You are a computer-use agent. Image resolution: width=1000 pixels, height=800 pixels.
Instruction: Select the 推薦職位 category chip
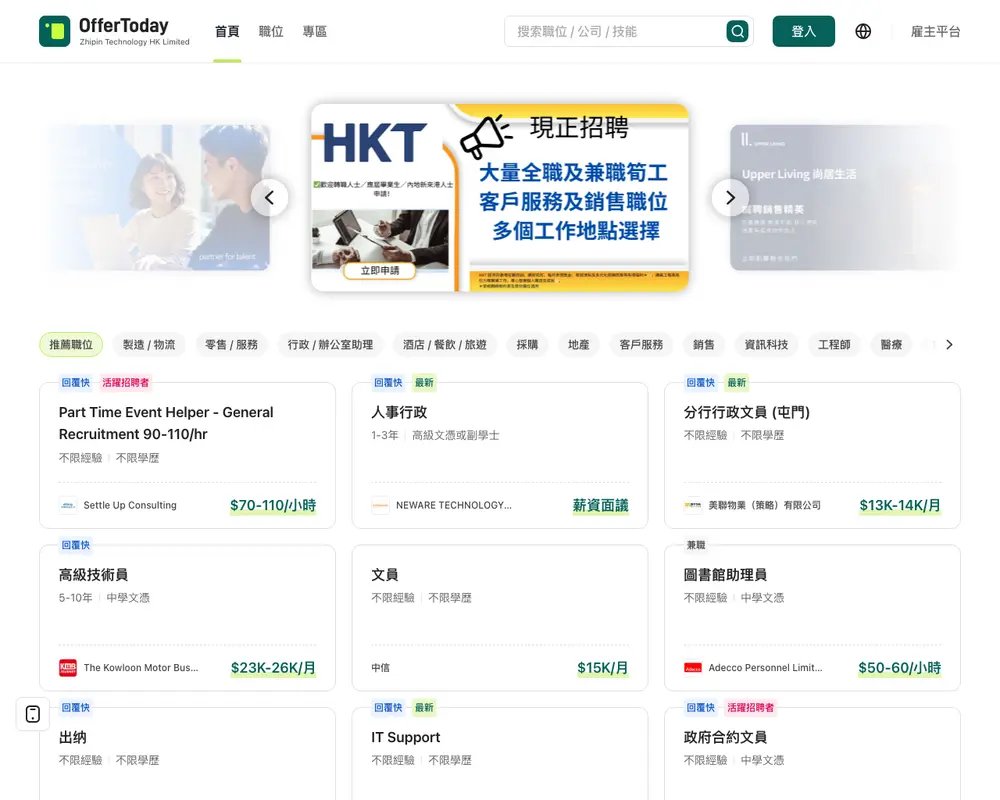(x=71, y=344)
